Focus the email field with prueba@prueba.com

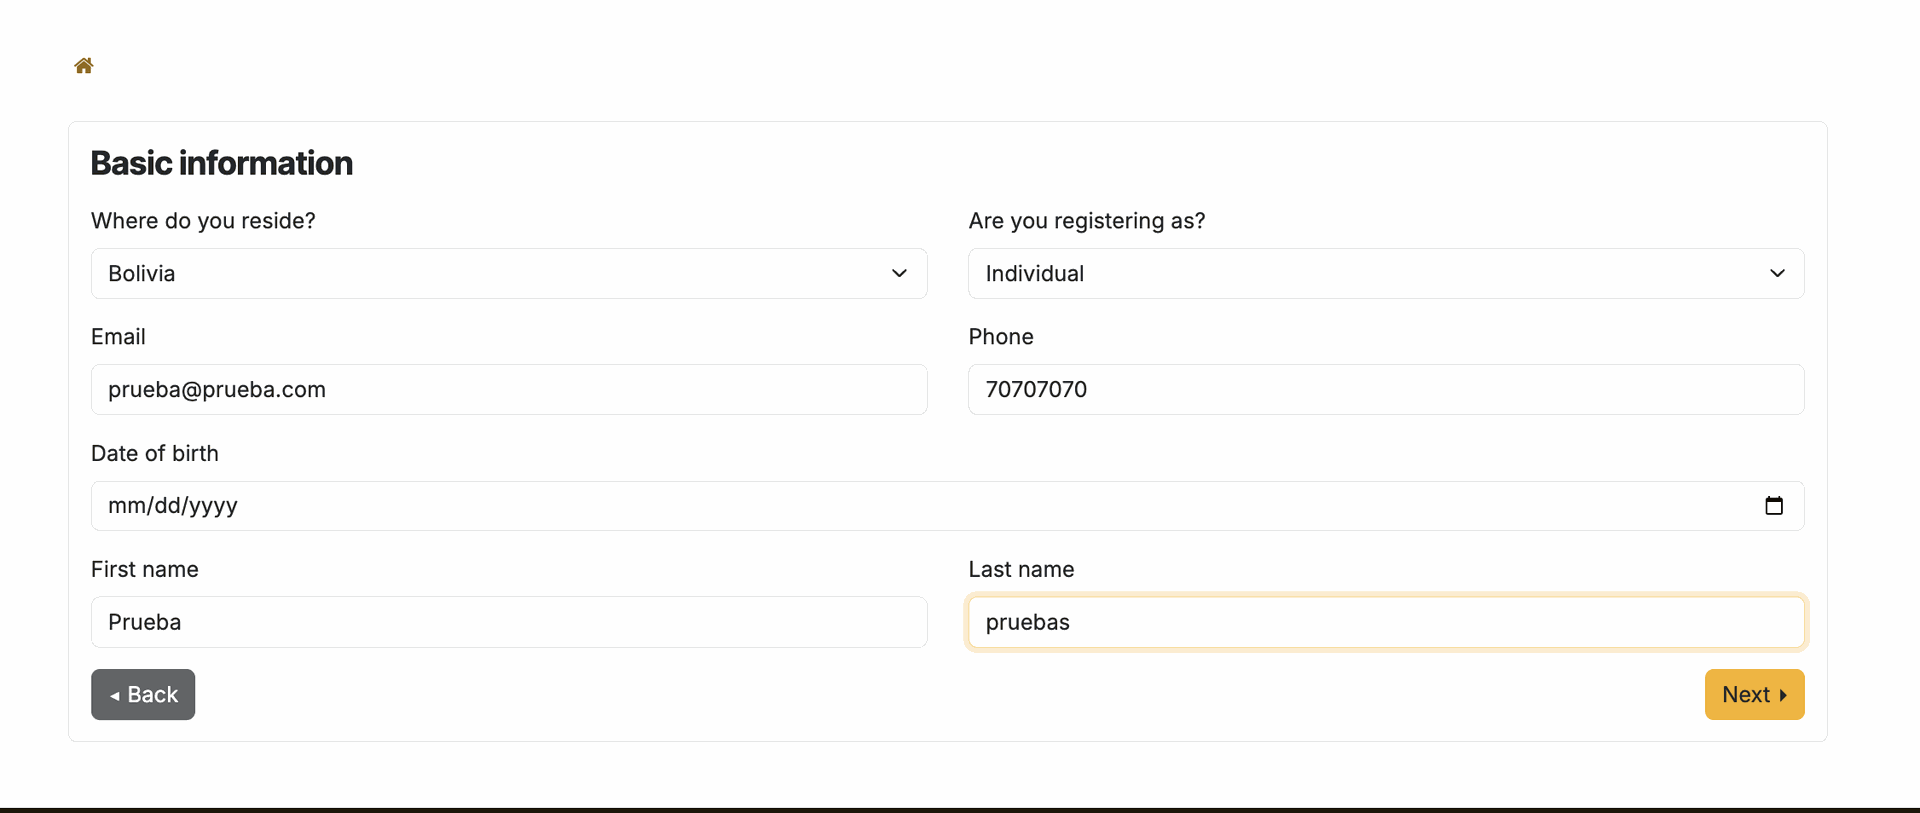[x=508, y=390]
